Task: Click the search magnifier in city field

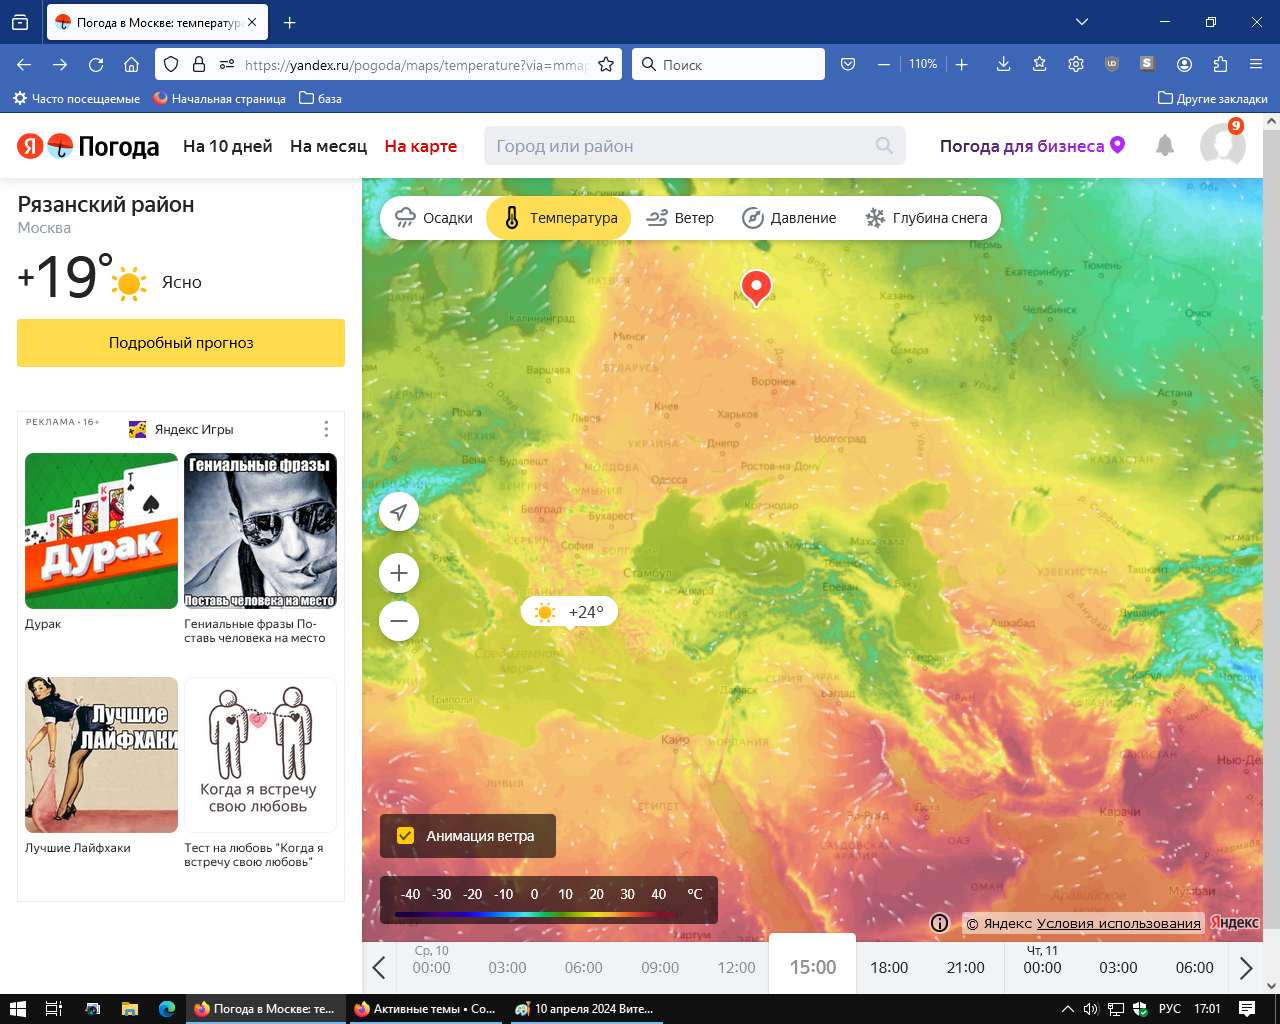Action: [884, 146]
